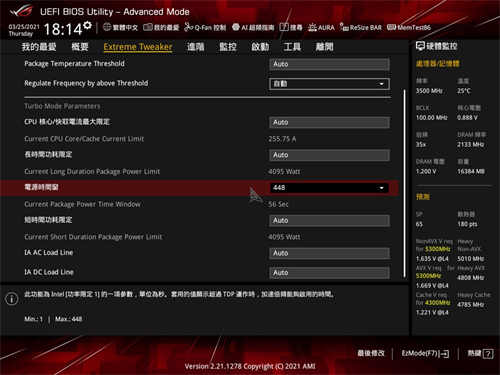
Task: Open the 監控 monitor tab
Action: (228, 47)
